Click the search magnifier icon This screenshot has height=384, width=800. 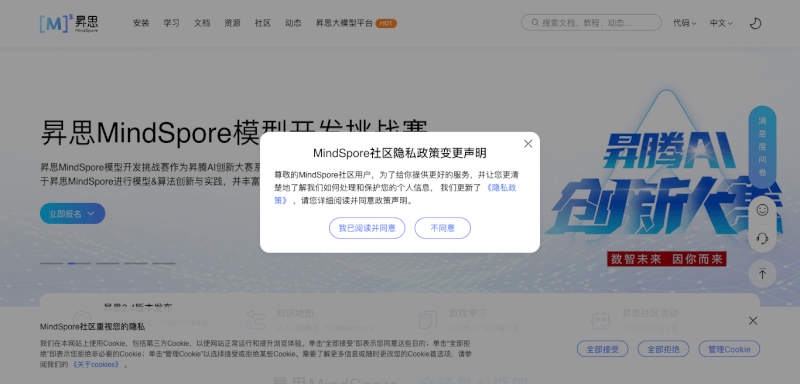pos(535,23)
